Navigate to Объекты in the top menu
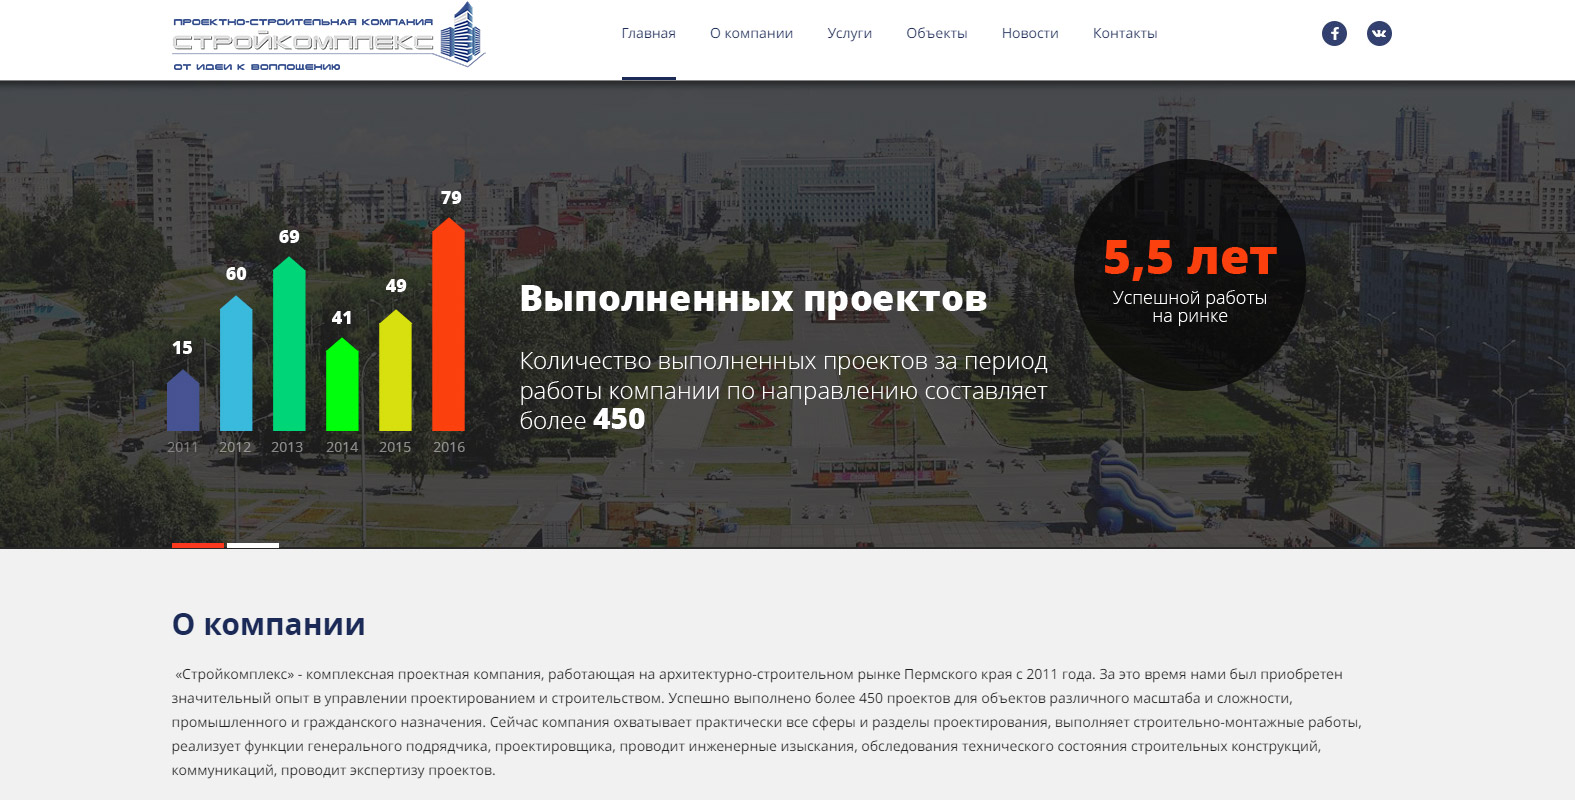1575x800 pixels. pyautogui.click(x=936, y=33)
